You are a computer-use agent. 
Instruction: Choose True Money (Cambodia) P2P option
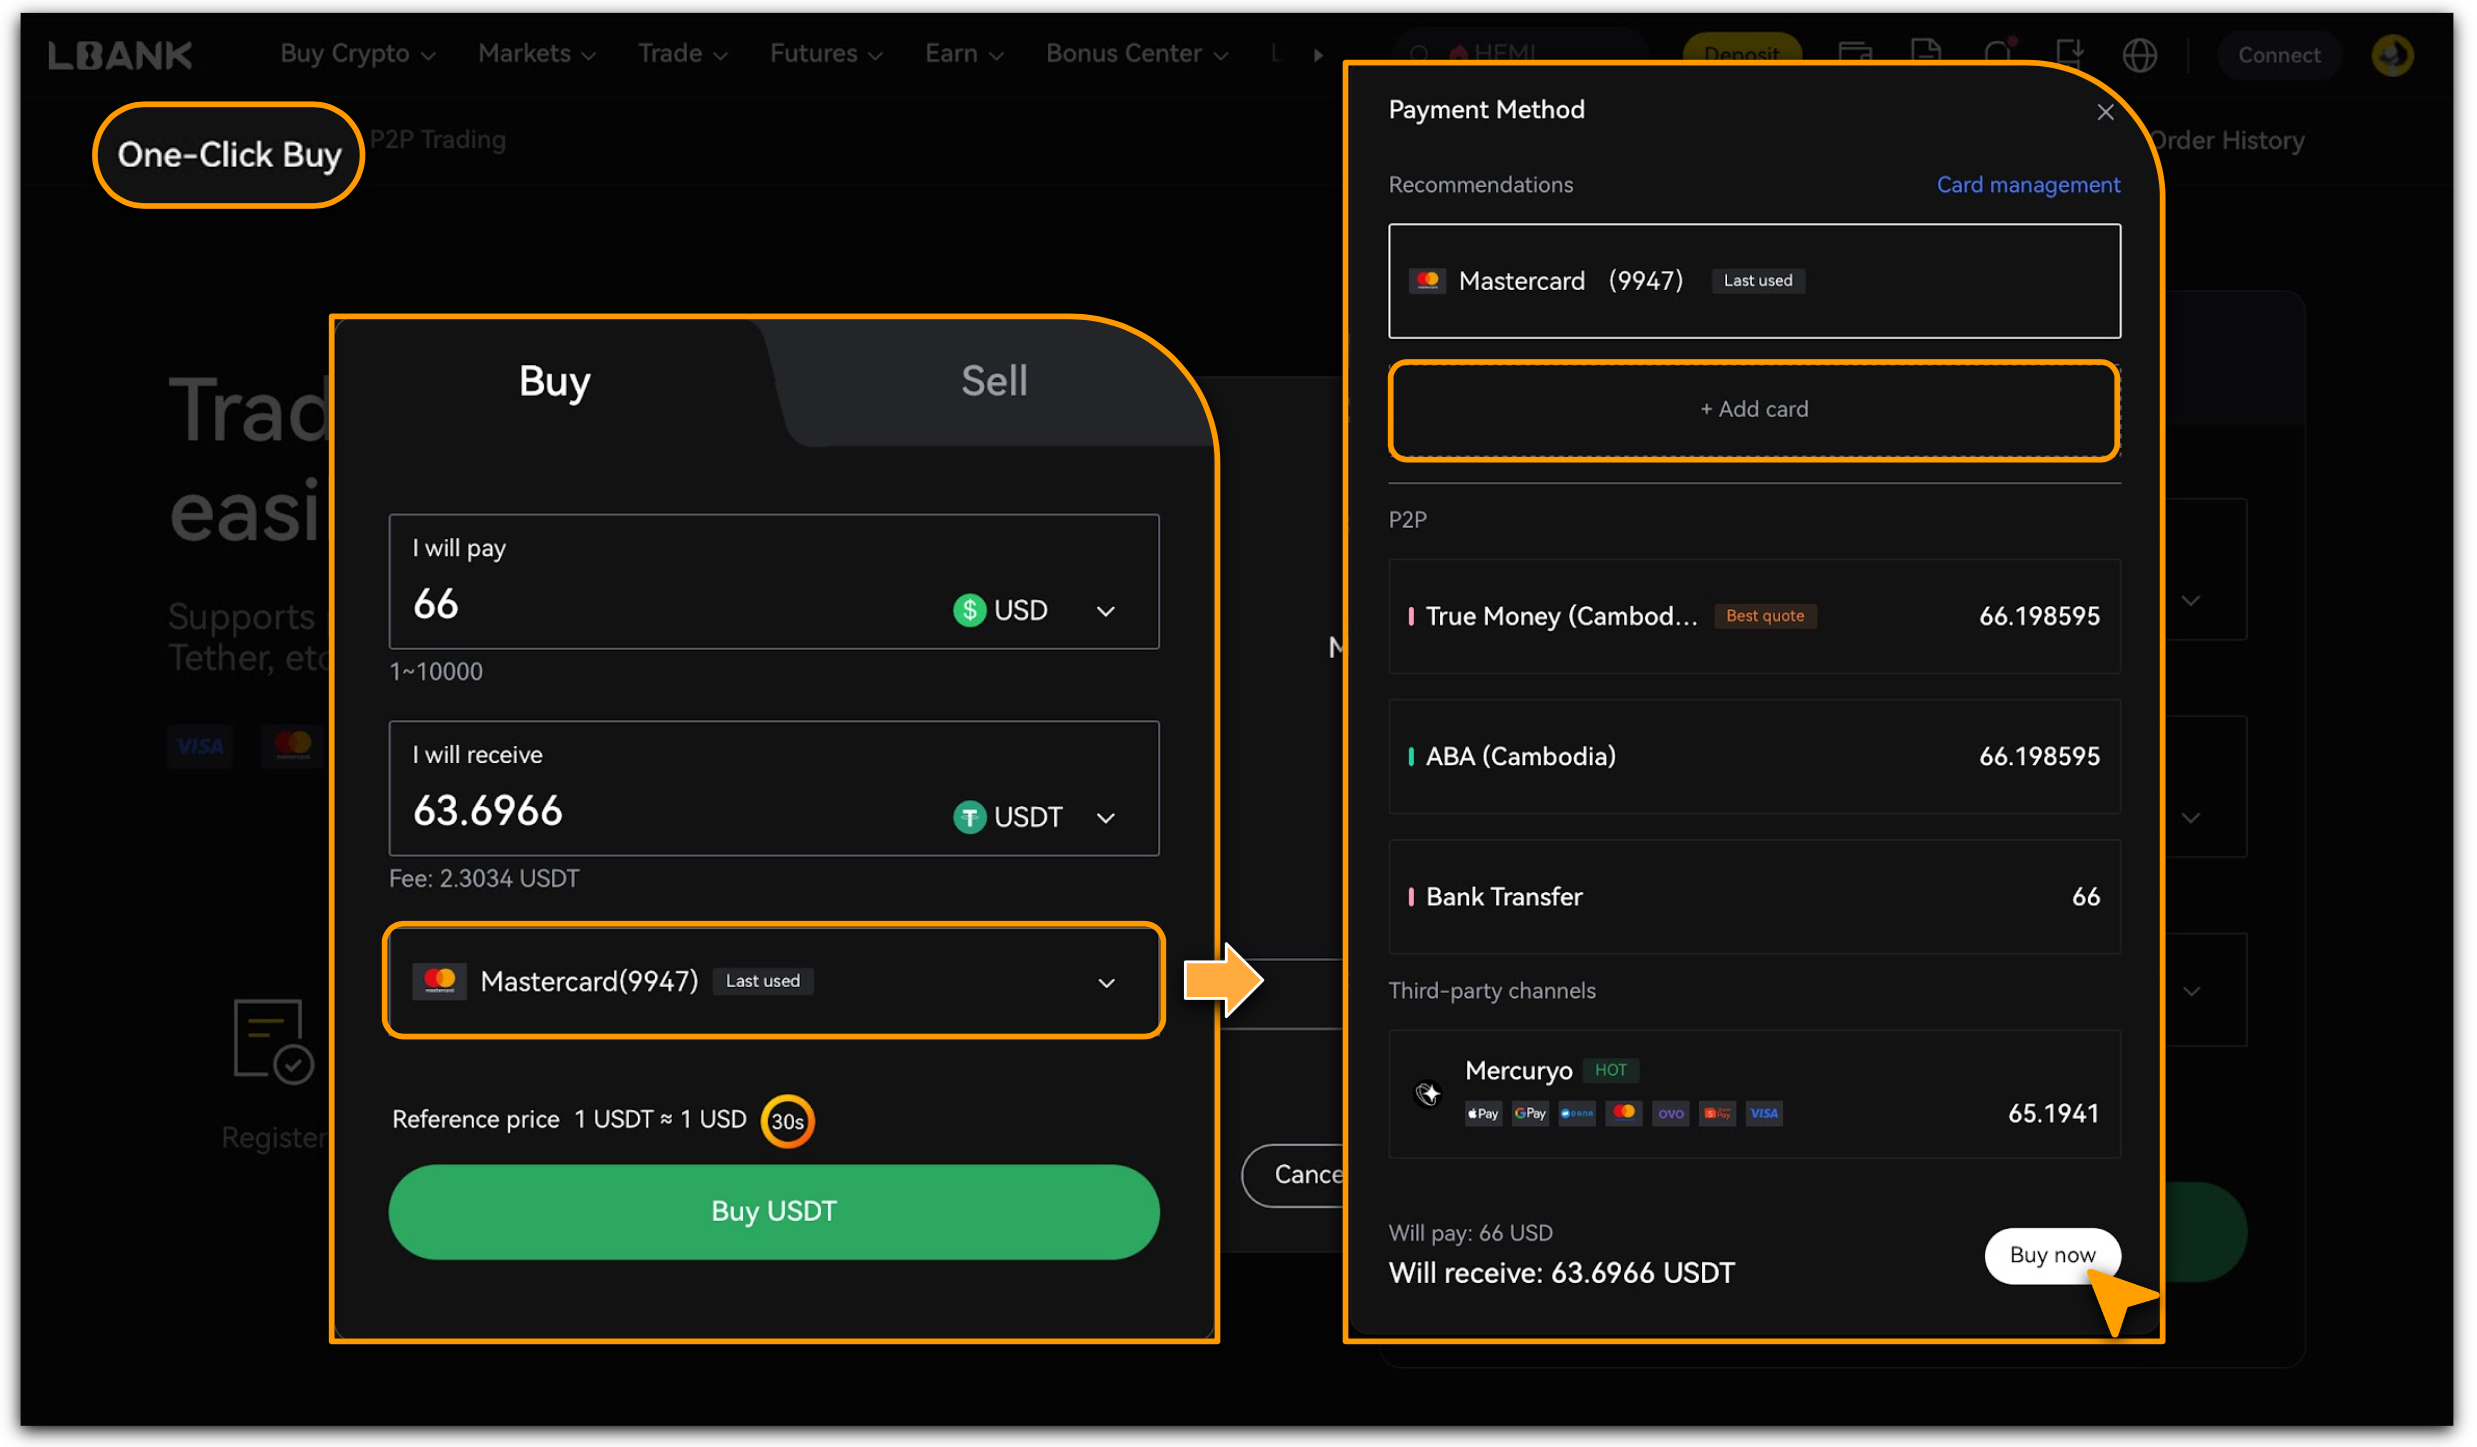(x=1753, y=616)
